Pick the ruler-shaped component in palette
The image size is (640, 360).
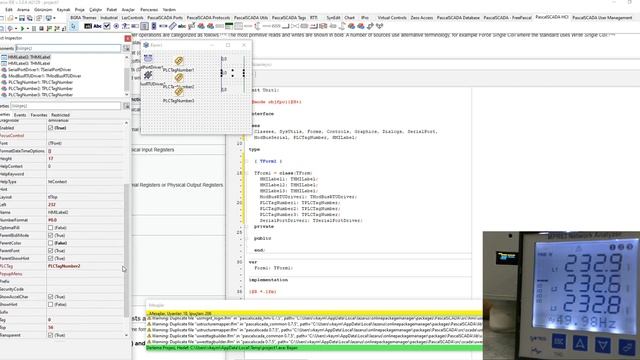(173, 26)
